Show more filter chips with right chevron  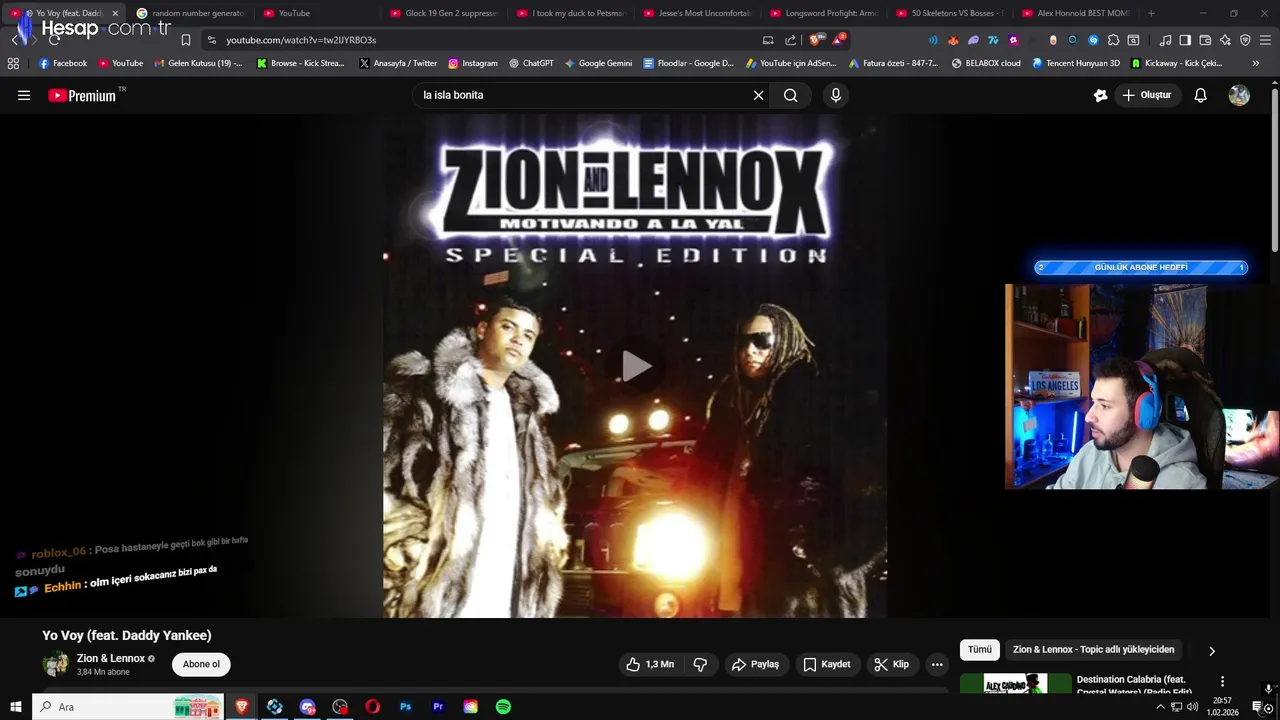(1211, 651)
